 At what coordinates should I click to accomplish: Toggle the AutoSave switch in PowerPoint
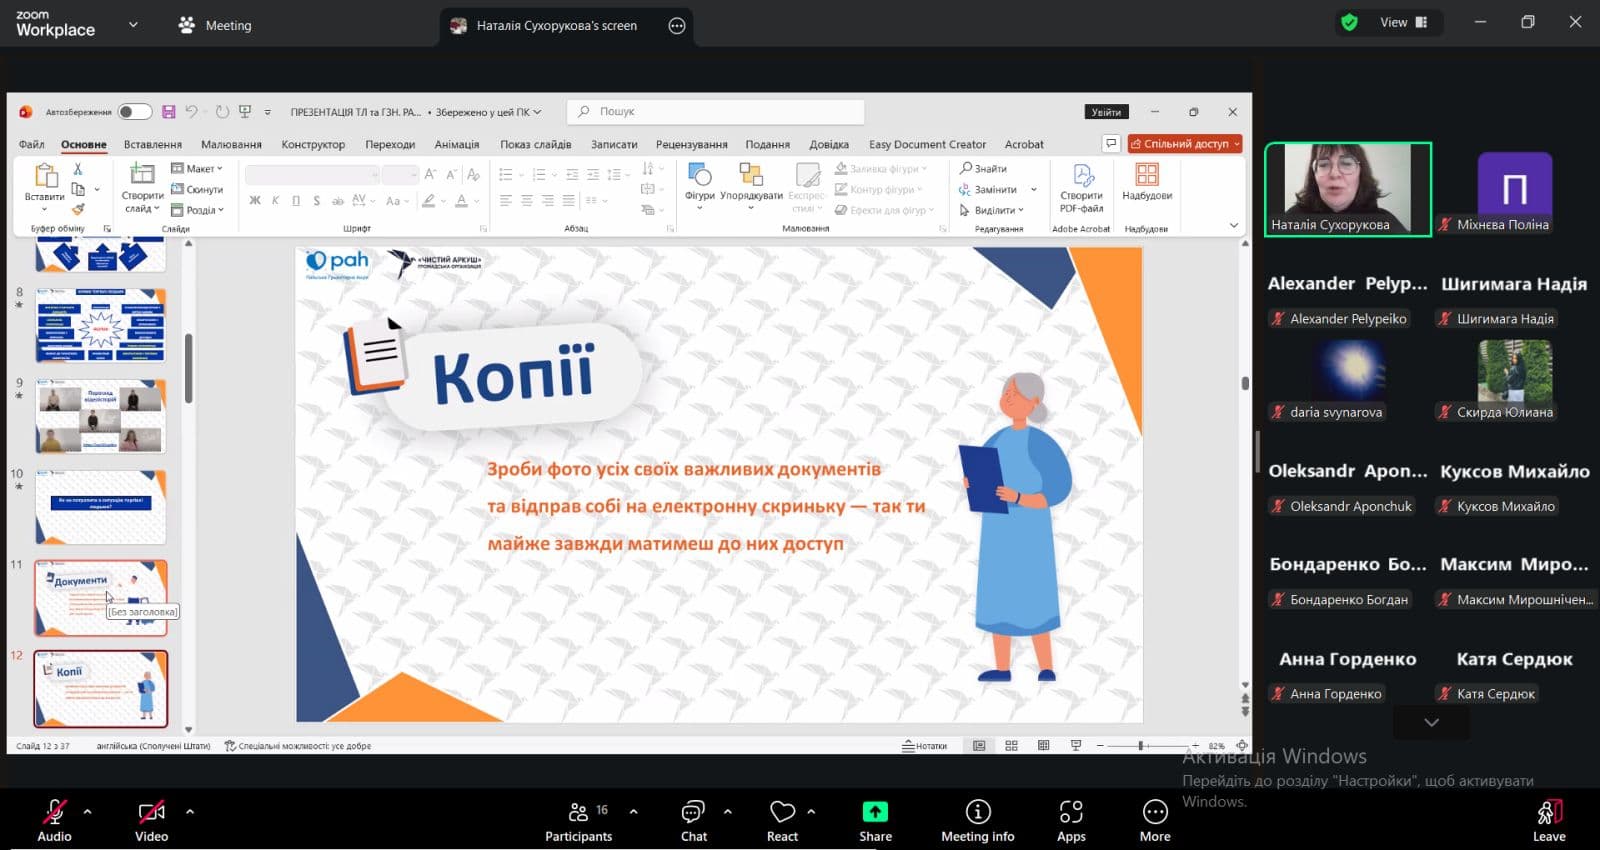click(135, 112)
